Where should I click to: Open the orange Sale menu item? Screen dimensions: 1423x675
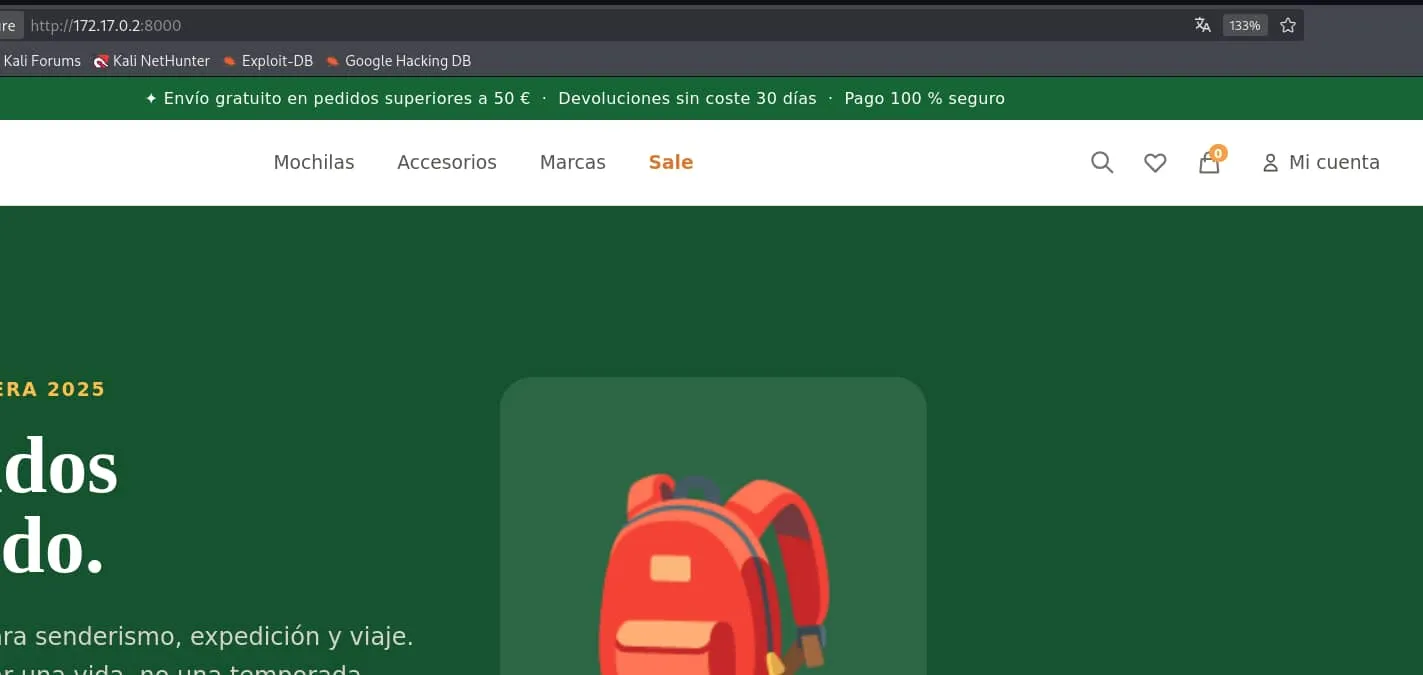pos(671,162)
